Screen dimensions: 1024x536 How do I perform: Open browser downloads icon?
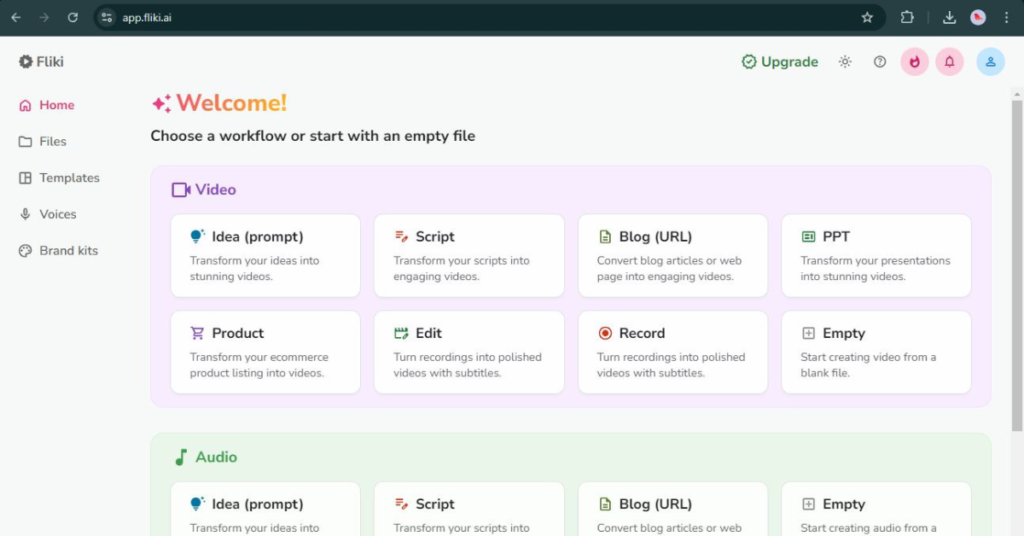click(950, 18)
